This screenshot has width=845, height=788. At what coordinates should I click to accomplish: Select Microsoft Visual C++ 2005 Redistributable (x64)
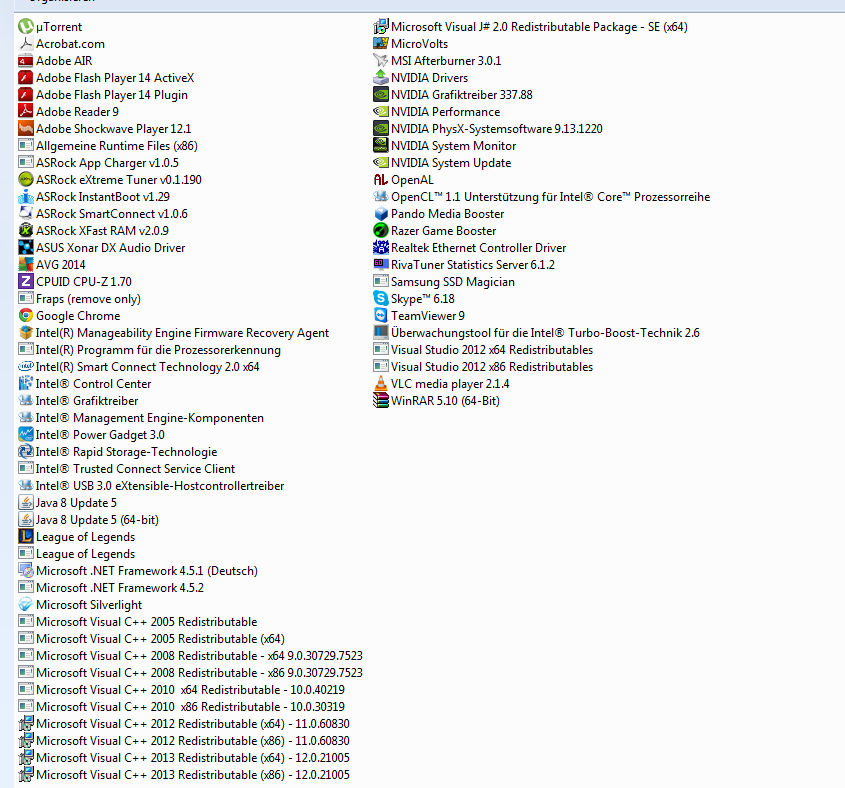tap(151, 639)
